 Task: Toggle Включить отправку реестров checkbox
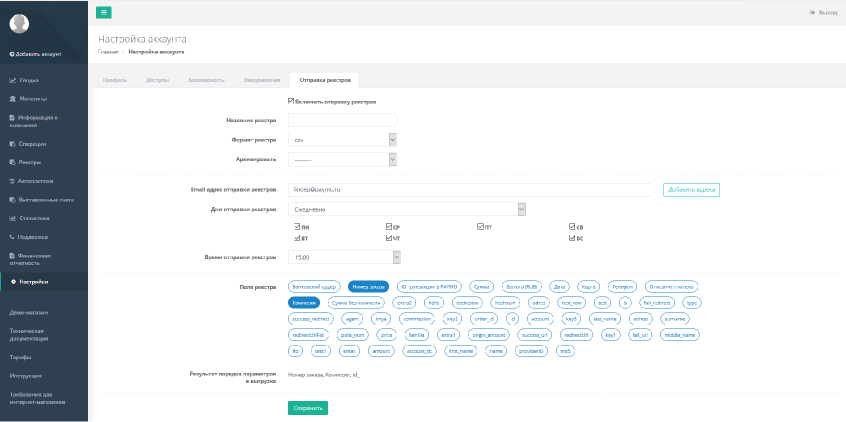291,101
